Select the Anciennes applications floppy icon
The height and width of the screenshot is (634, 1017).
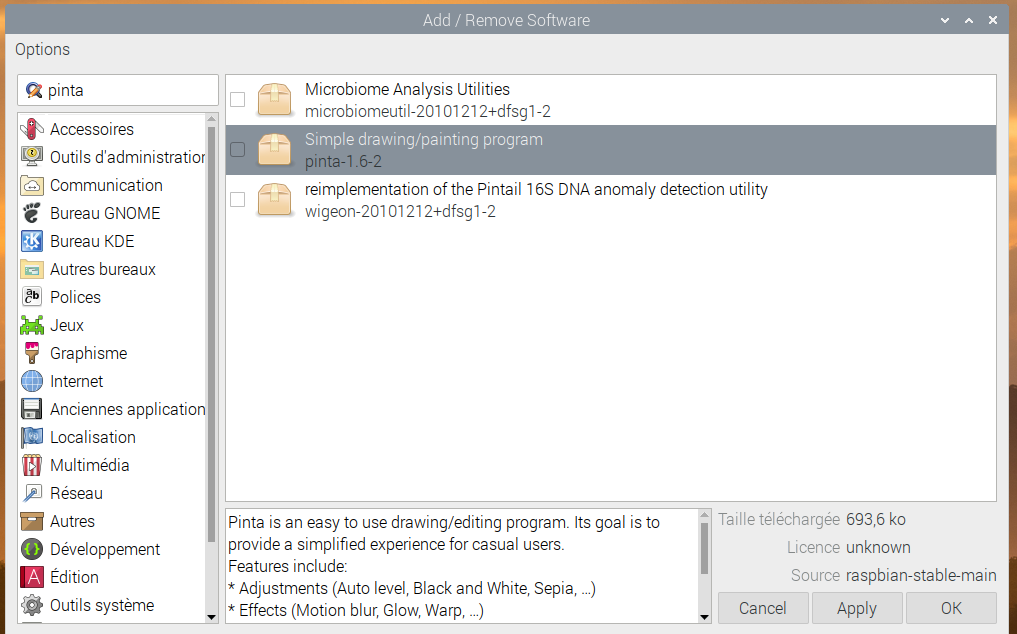32,409
